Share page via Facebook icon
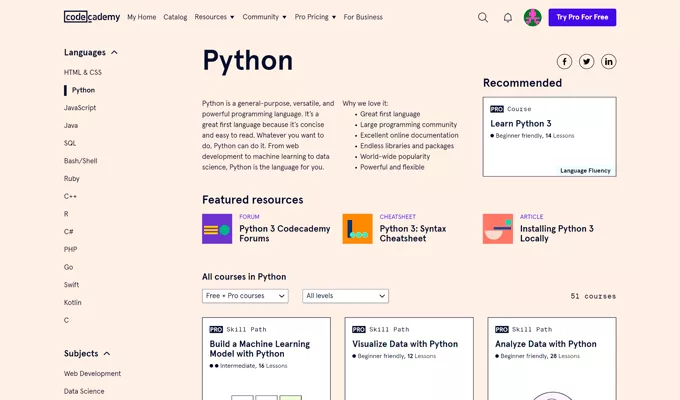Viewport: 680px width, 400px height. point(564,62)
